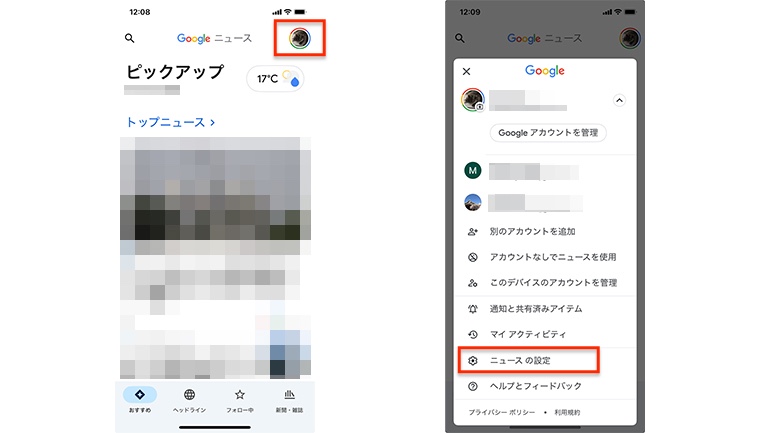Open このデバイスのアカウントを管理
This screenshot has height=433, width=770.
545,283
